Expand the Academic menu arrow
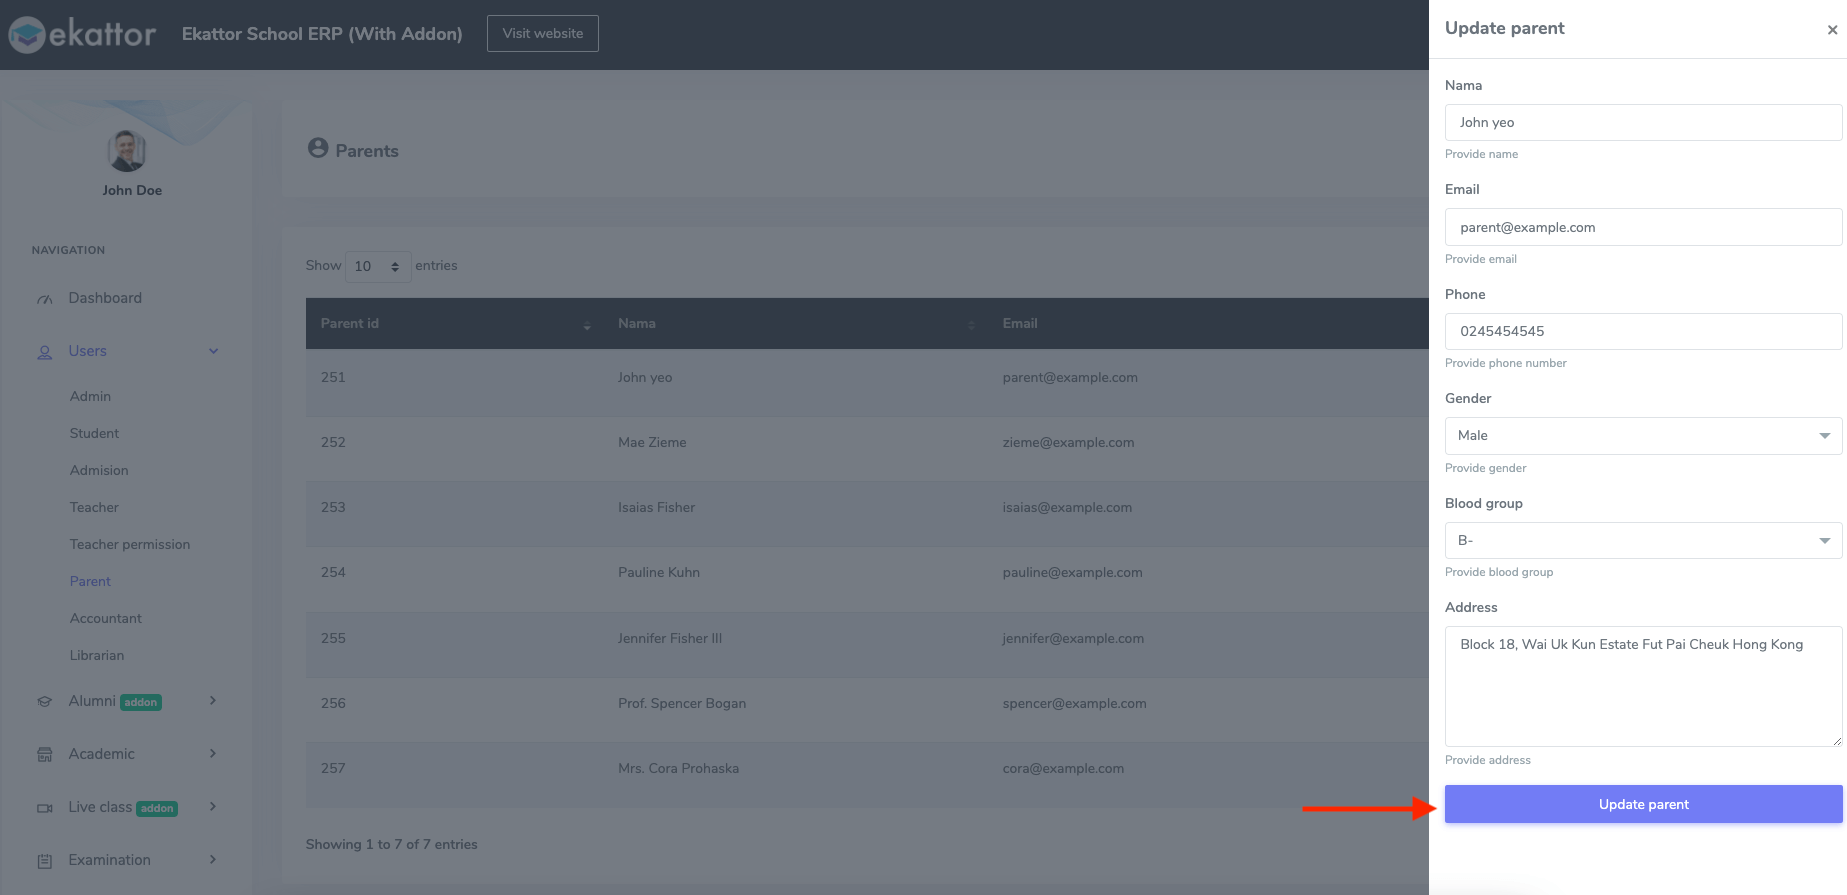 click(212, 754)
